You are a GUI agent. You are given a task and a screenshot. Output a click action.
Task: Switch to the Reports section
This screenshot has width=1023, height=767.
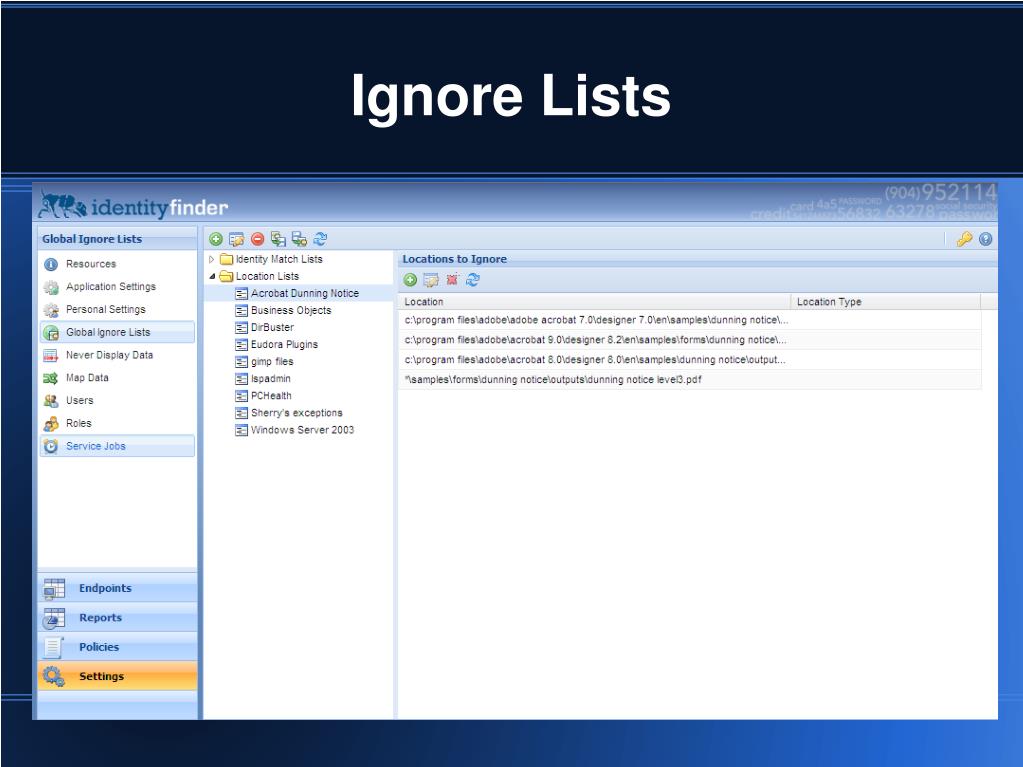[117, 618]
